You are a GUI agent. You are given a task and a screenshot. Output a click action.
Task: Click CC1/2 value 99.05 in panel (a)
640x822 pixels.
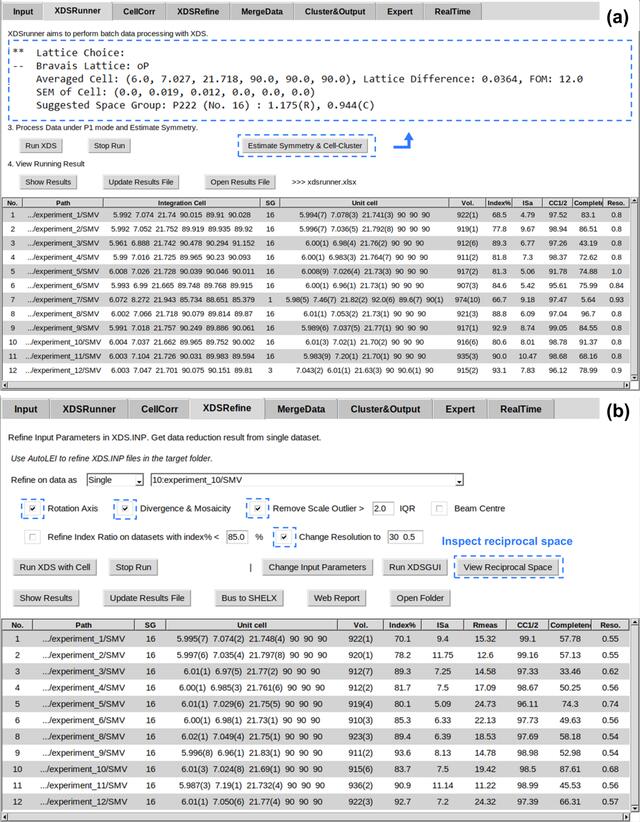558,328
